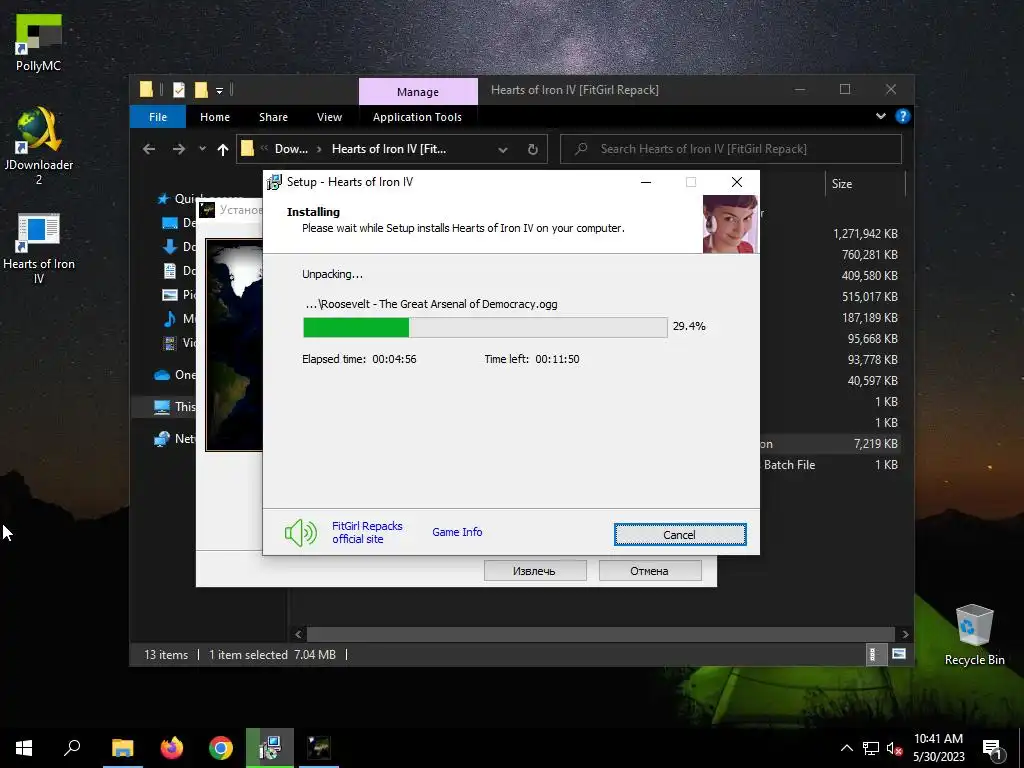Activate the setup installer taskbar icon
Screen dimensions: 1024x768
(270, 748)
